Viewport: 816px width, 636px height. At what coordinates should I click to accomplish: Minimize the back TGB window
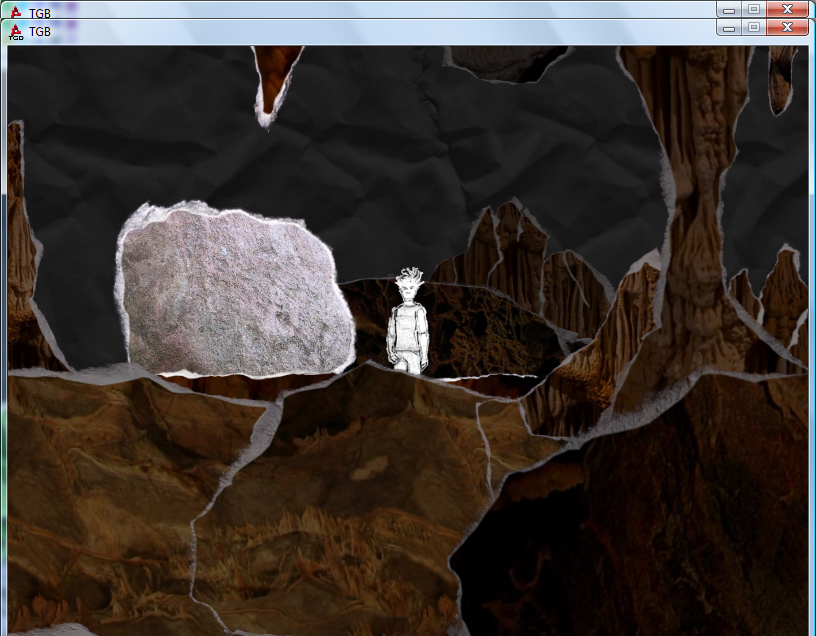pyautogui.click(x=729, y=9)
